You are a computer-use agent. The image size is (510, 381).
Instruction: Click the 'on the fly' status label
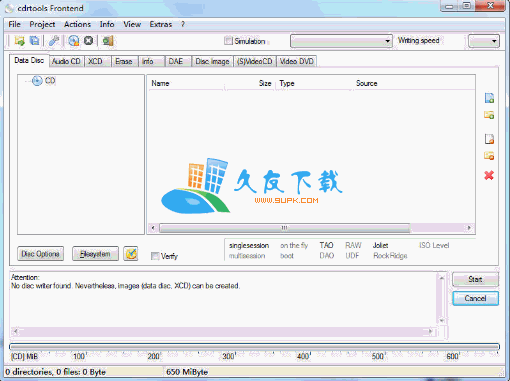(x=294, y=245)
